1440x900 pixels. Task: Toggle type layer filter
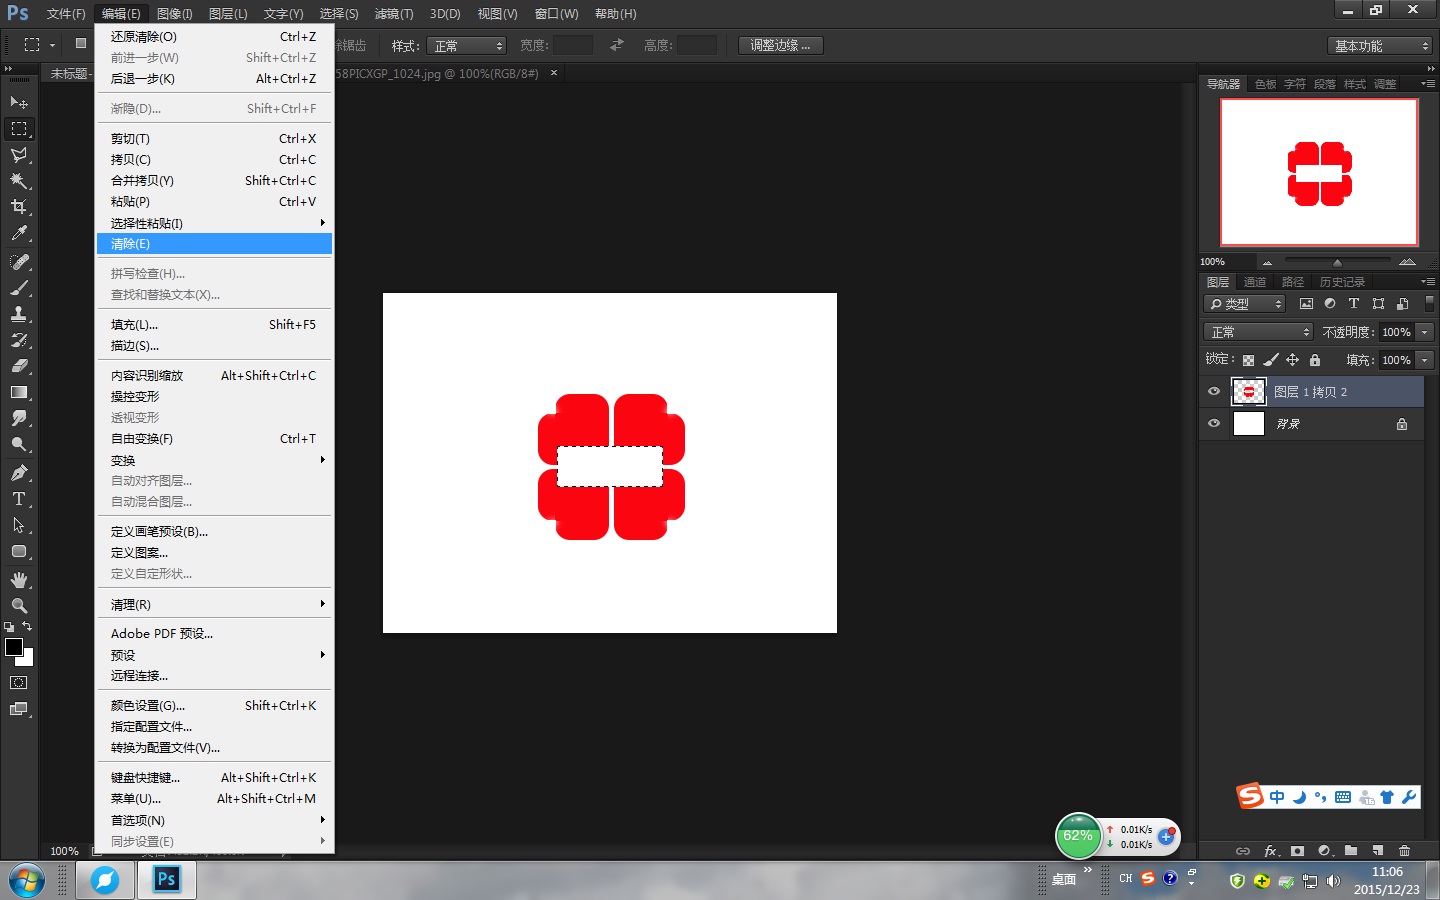(1354, 304)
